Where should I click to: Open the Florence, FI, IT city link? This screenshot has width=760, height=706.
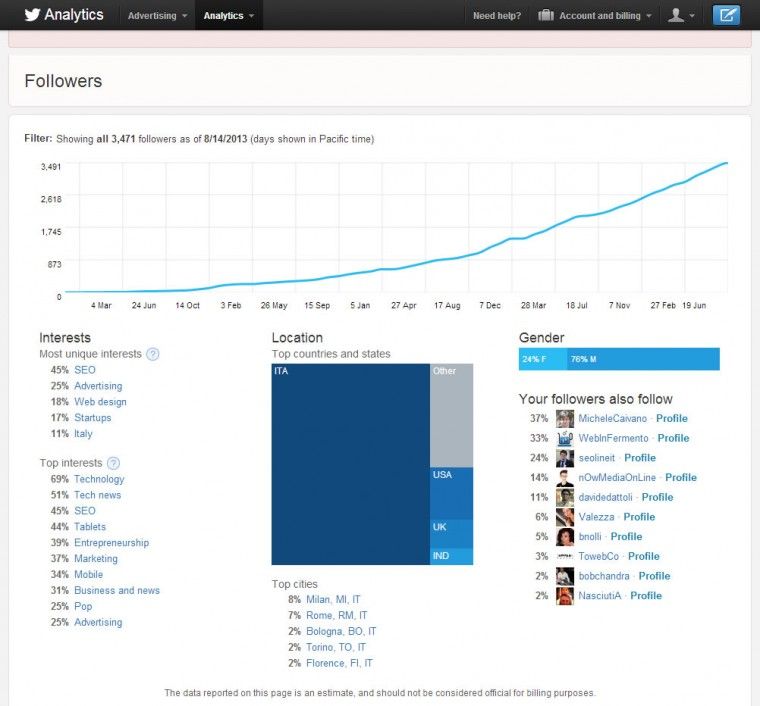[x=339, y=663]
